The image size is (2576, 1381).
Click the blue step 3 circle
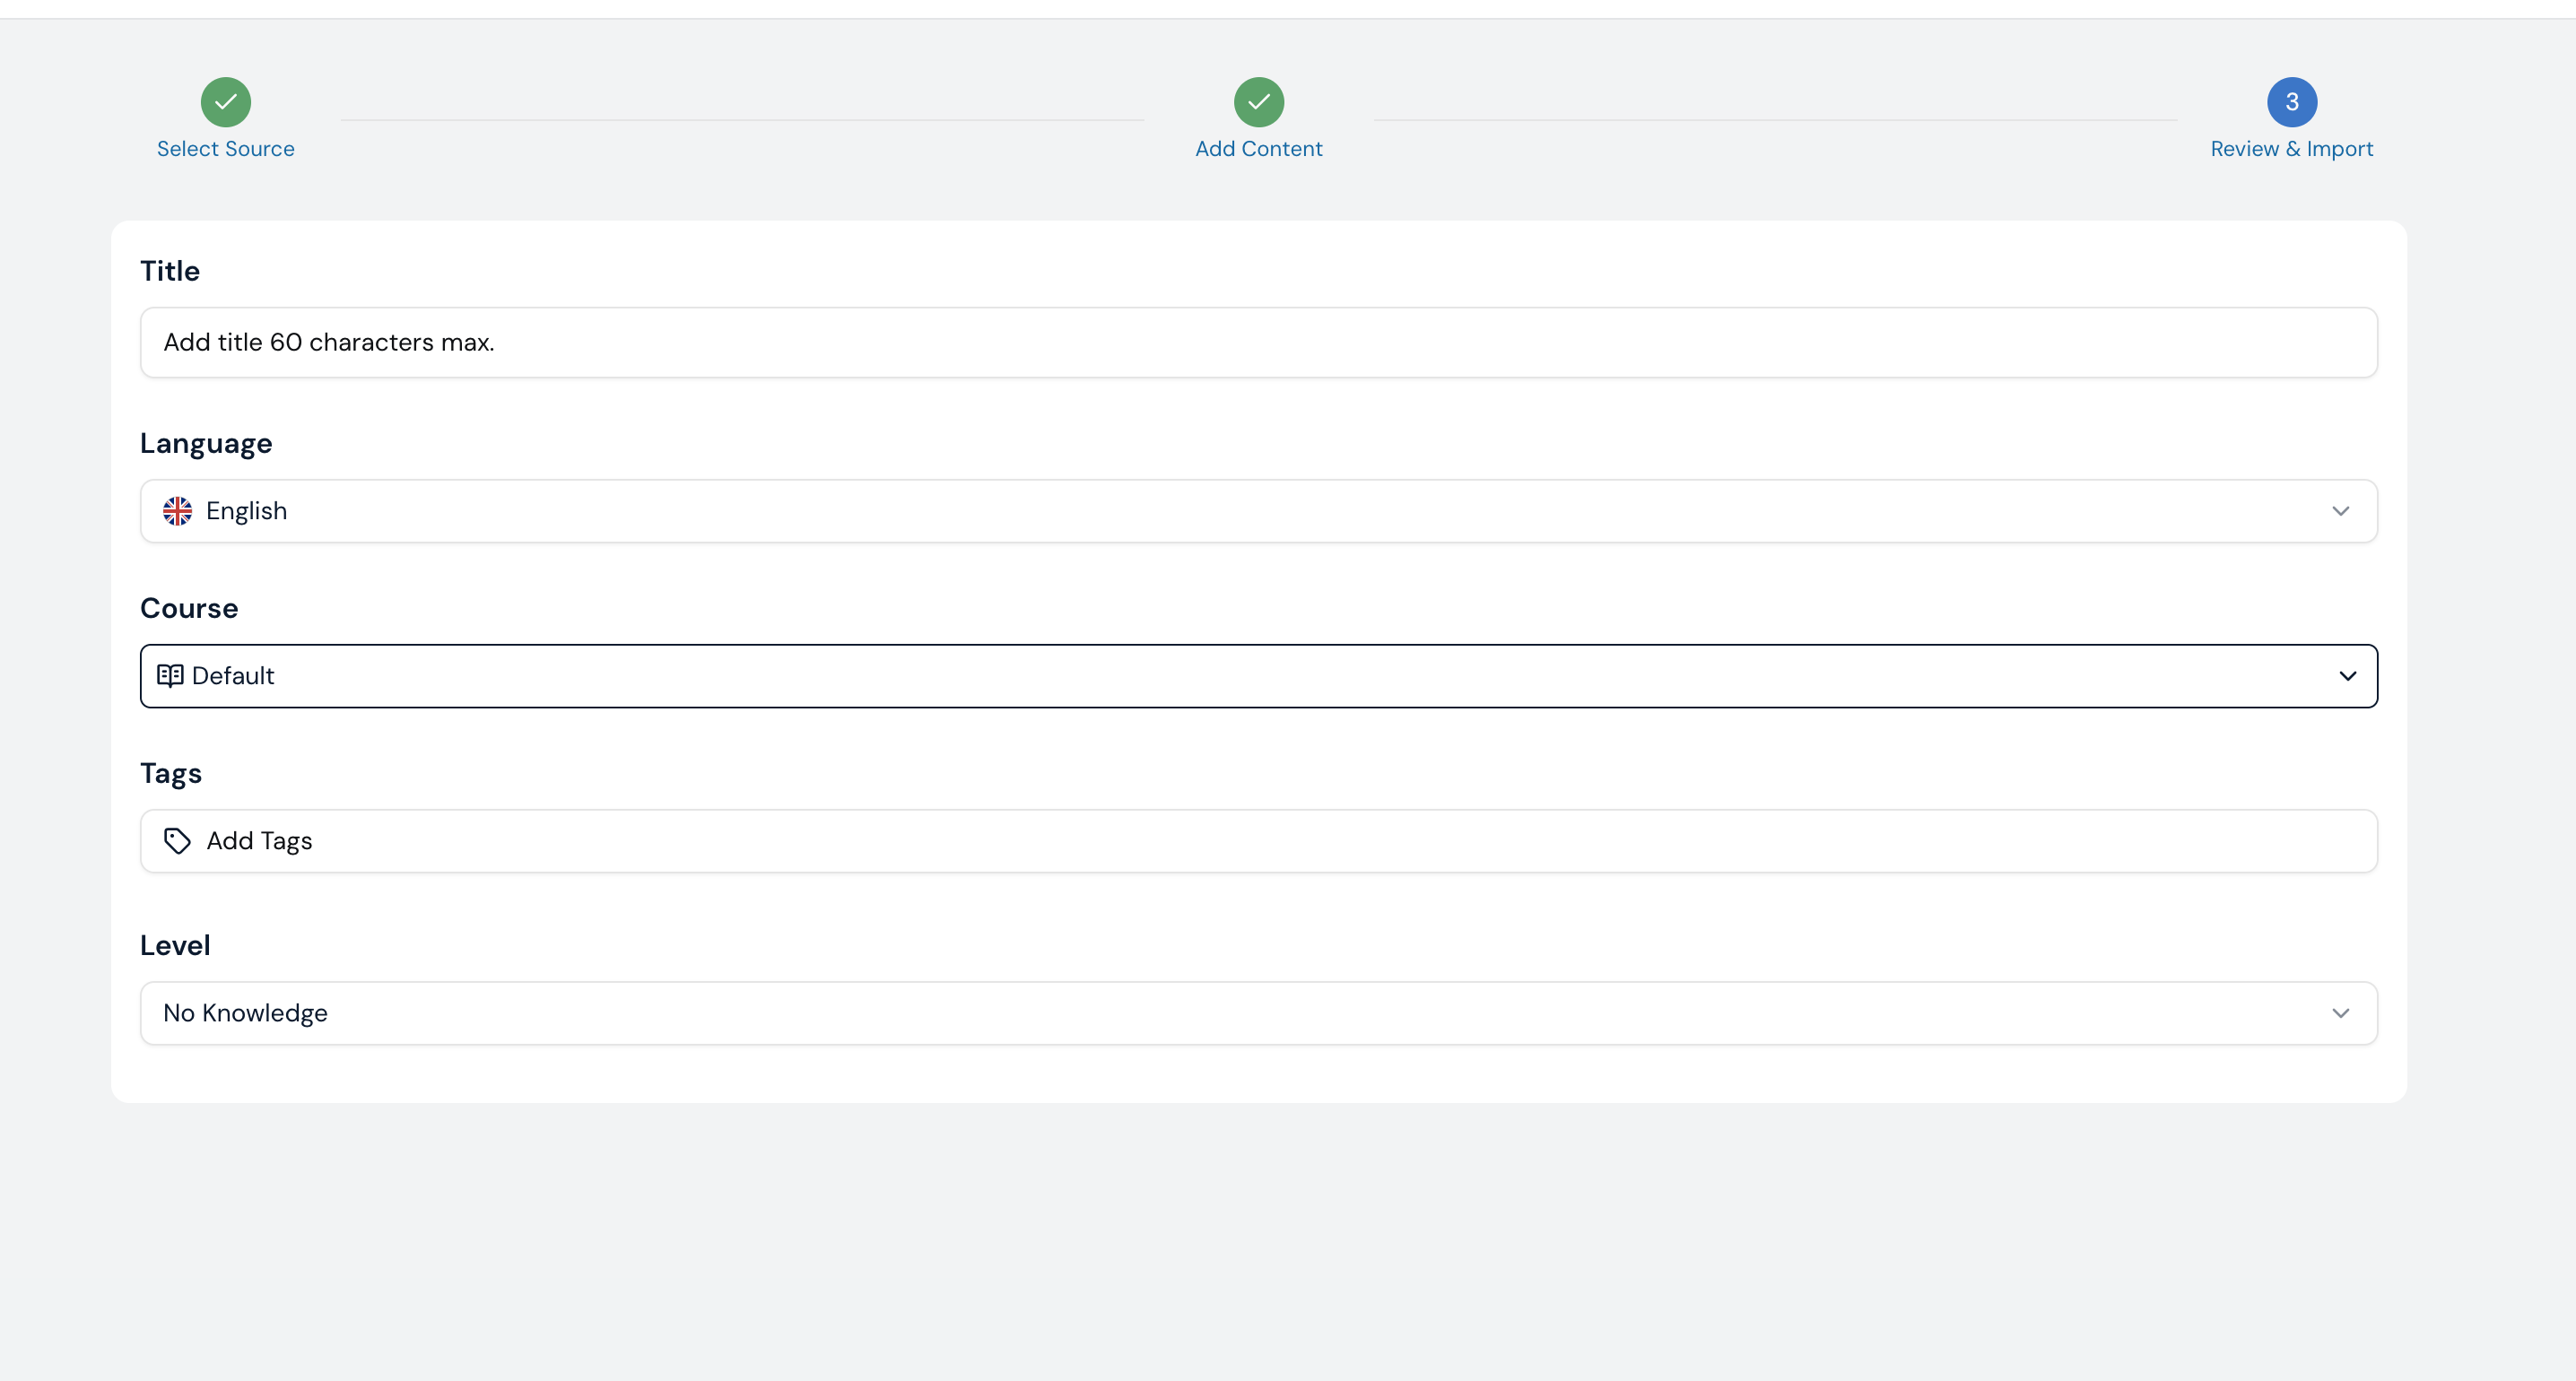[x=2291, y=102]
